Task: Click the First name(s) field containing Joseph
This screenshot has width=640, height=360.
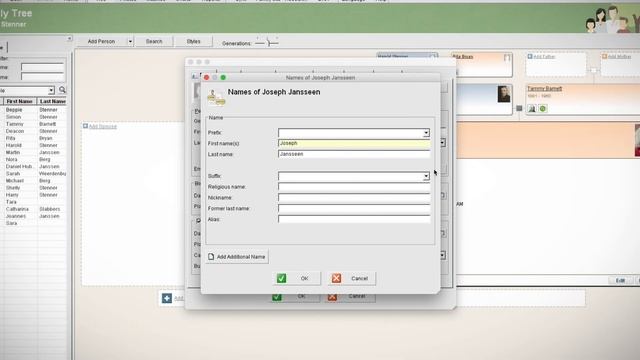Action: pos(354,143)
